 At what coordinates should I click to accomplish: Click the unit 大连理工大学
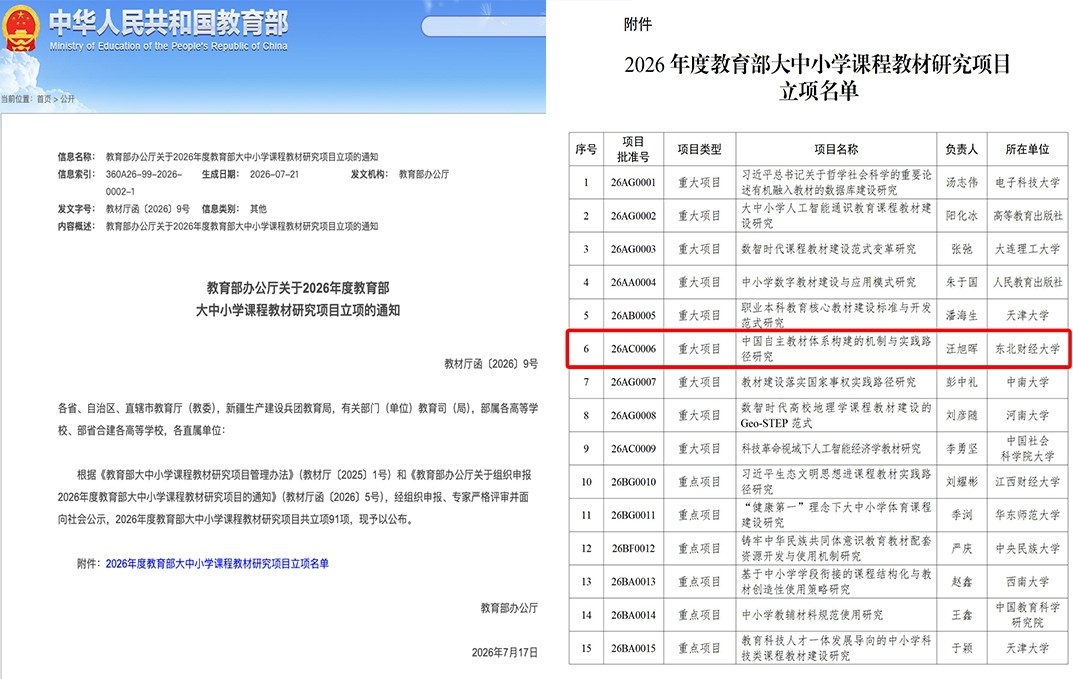click(x=1027, y=249)
